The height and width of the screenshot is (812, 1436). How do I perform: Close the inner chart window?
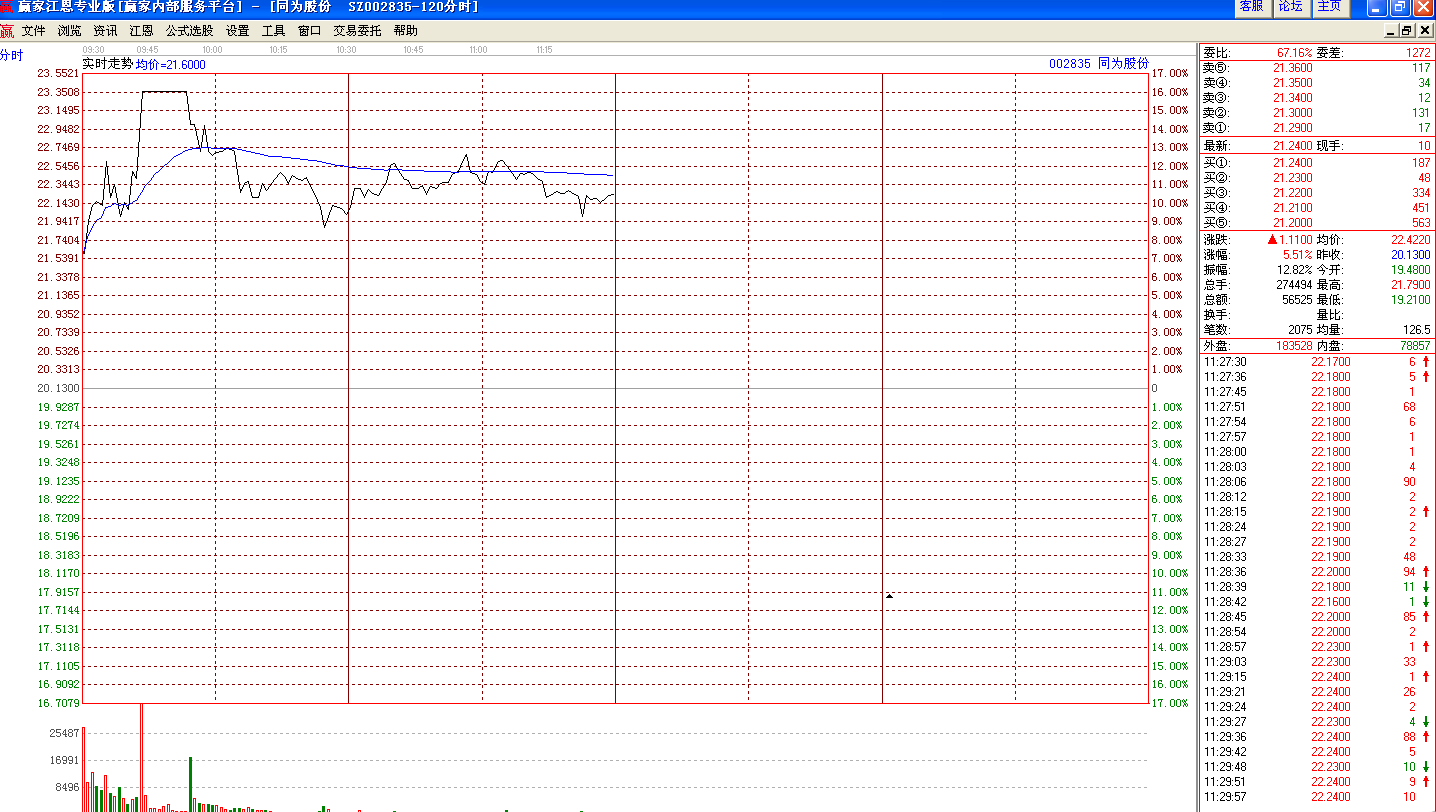coord(1424,31)
